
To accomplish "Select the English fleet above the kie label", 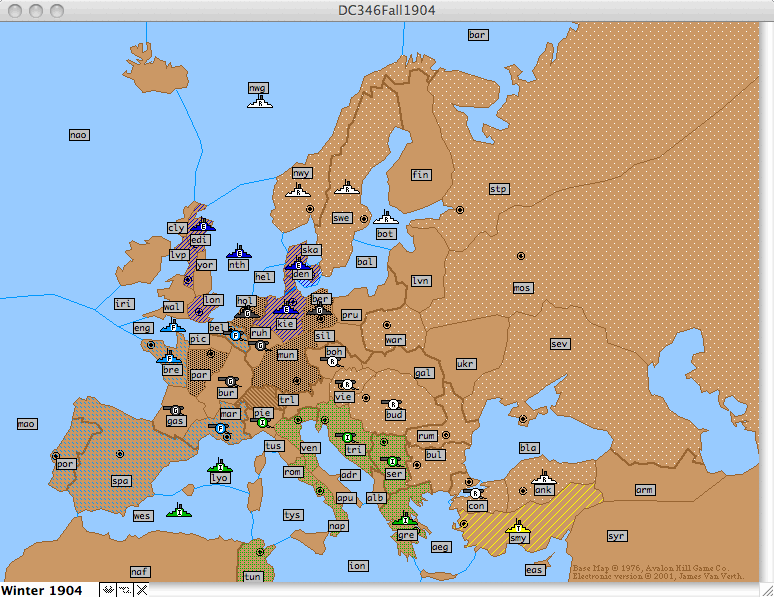I will (x=286, y=308).
